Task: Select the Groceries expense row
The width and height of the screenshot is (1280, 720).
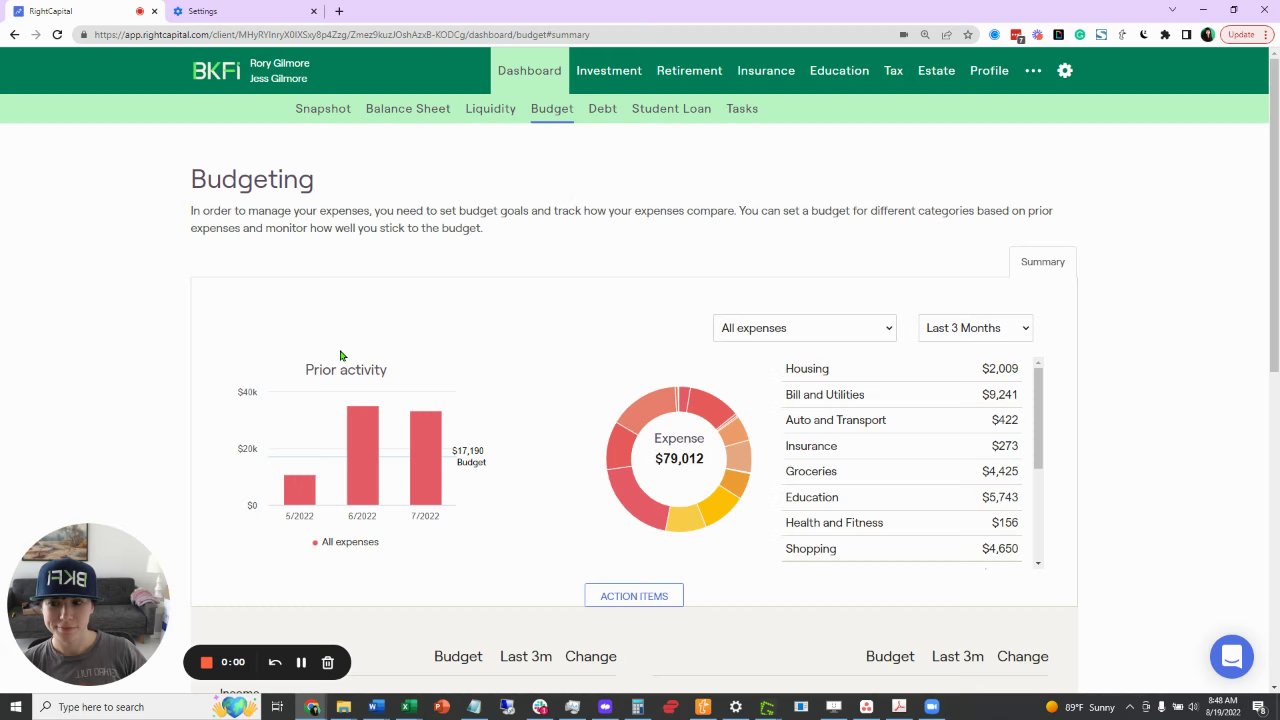Action: tap(901, 471)
